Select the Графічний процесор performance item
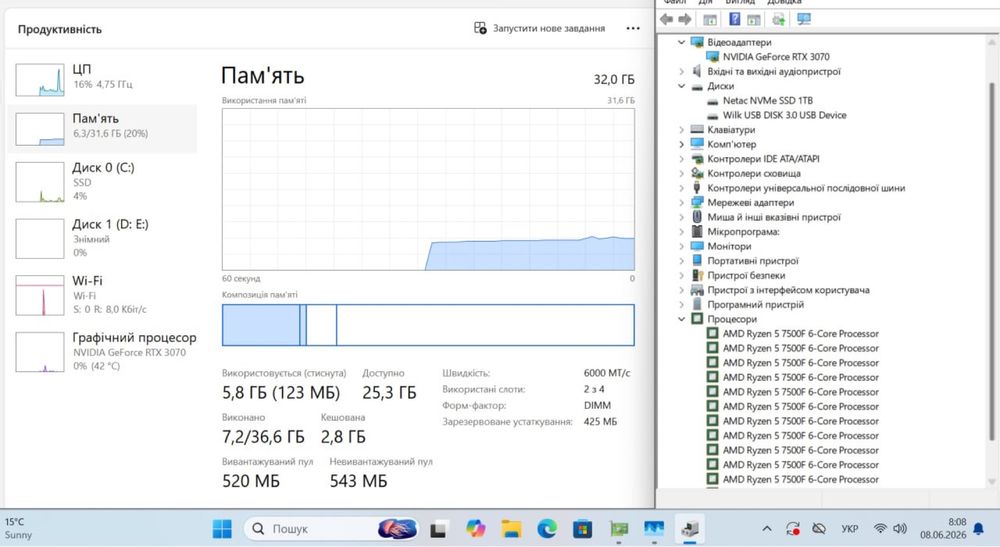 click(102, 351)
